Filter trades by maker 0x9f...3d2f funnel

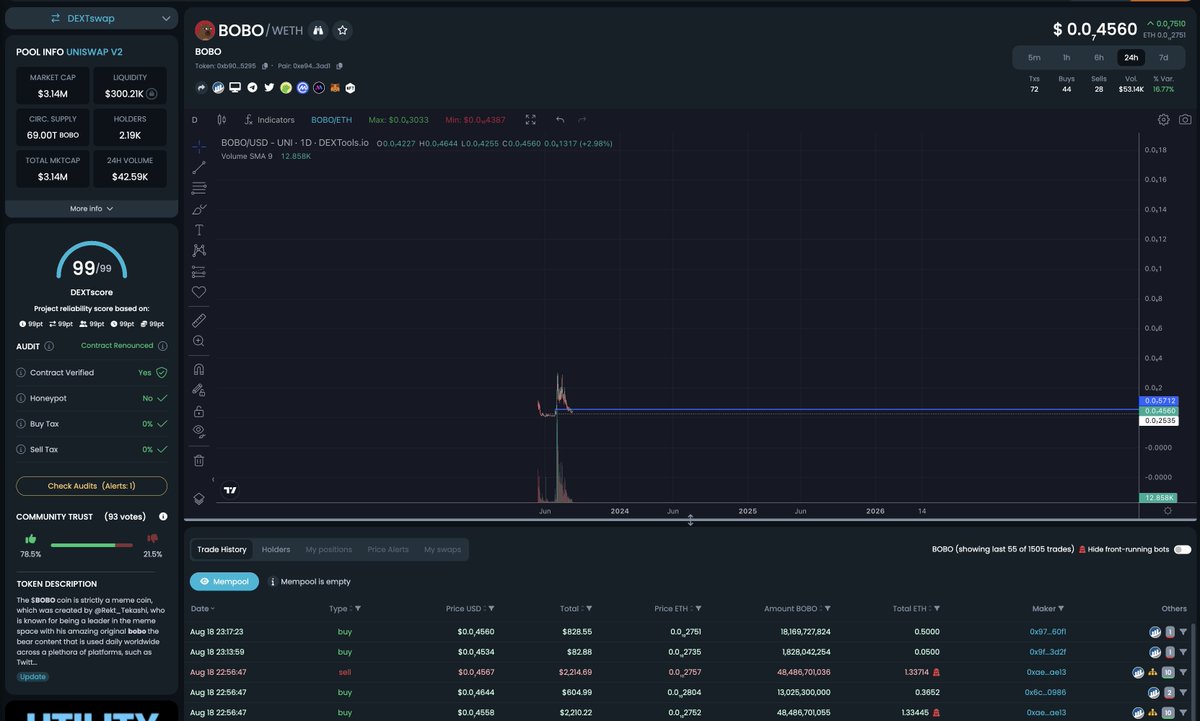(x=1183, y=652)
